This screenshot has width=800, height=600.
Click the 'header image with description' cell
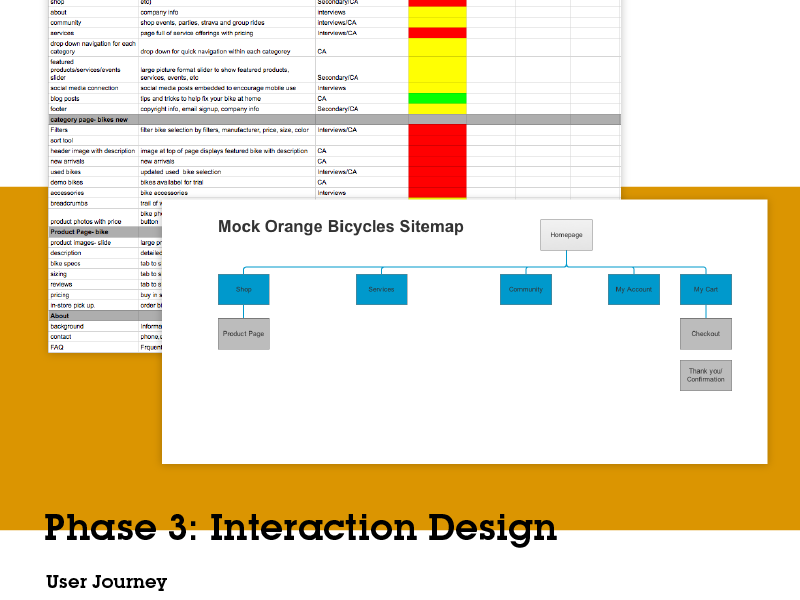click(93, 151)
